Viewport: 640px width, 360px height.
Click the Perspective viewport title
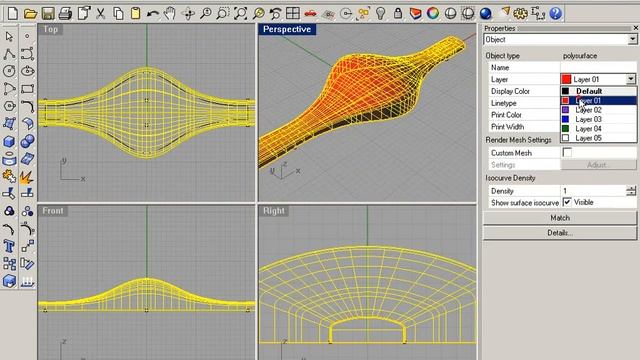[287, 29]
